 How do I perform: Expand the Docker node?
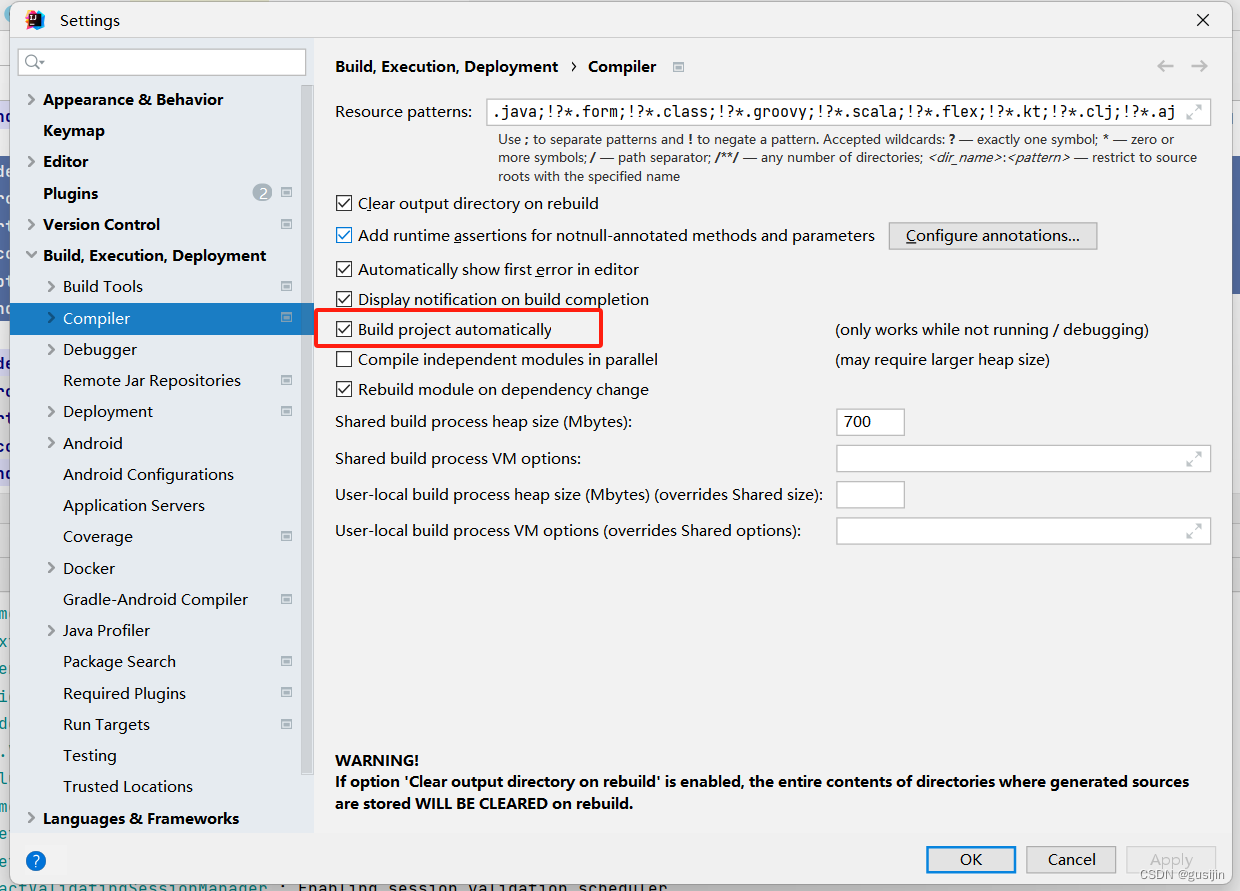coord(52,568)
